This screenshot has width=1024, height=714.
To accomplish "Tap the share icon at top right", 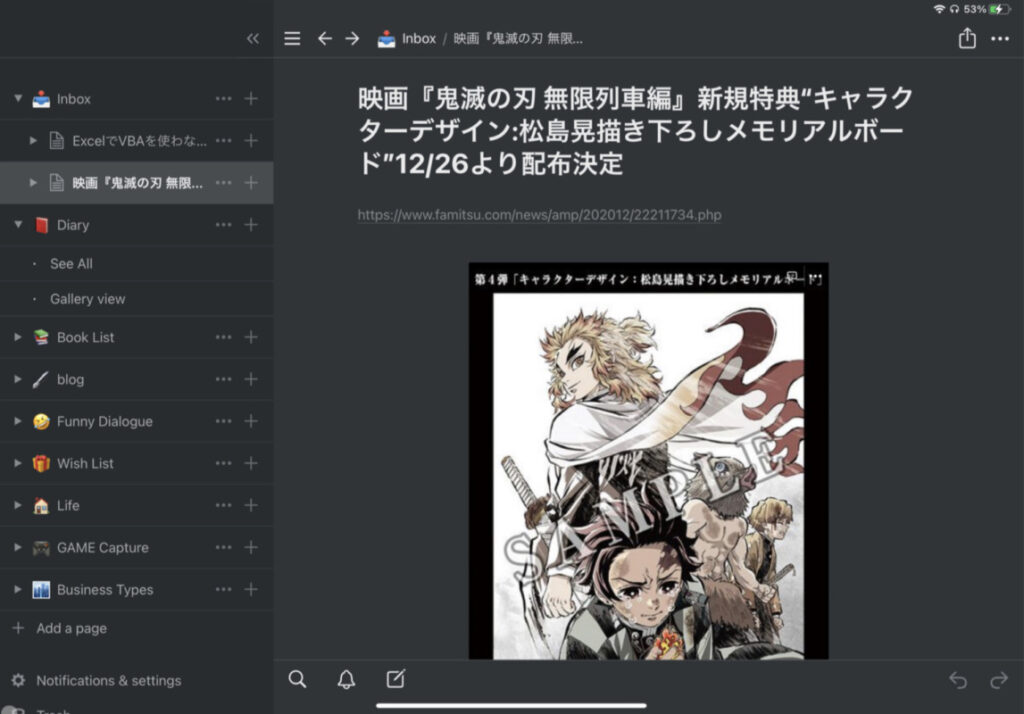I will (967, 38).
